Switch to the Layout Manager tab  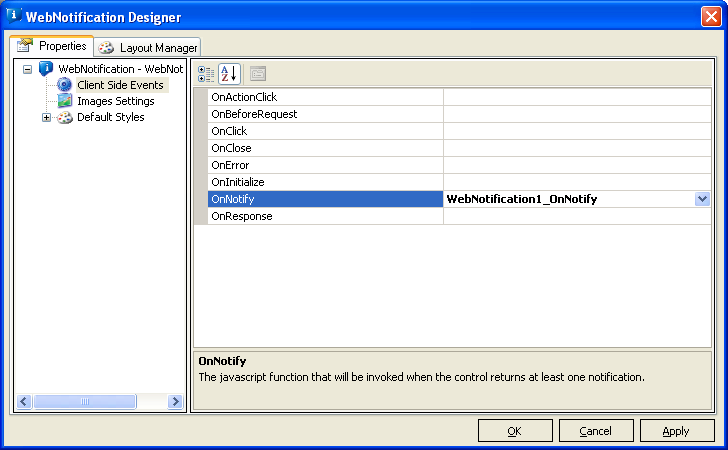pos(157,47)
